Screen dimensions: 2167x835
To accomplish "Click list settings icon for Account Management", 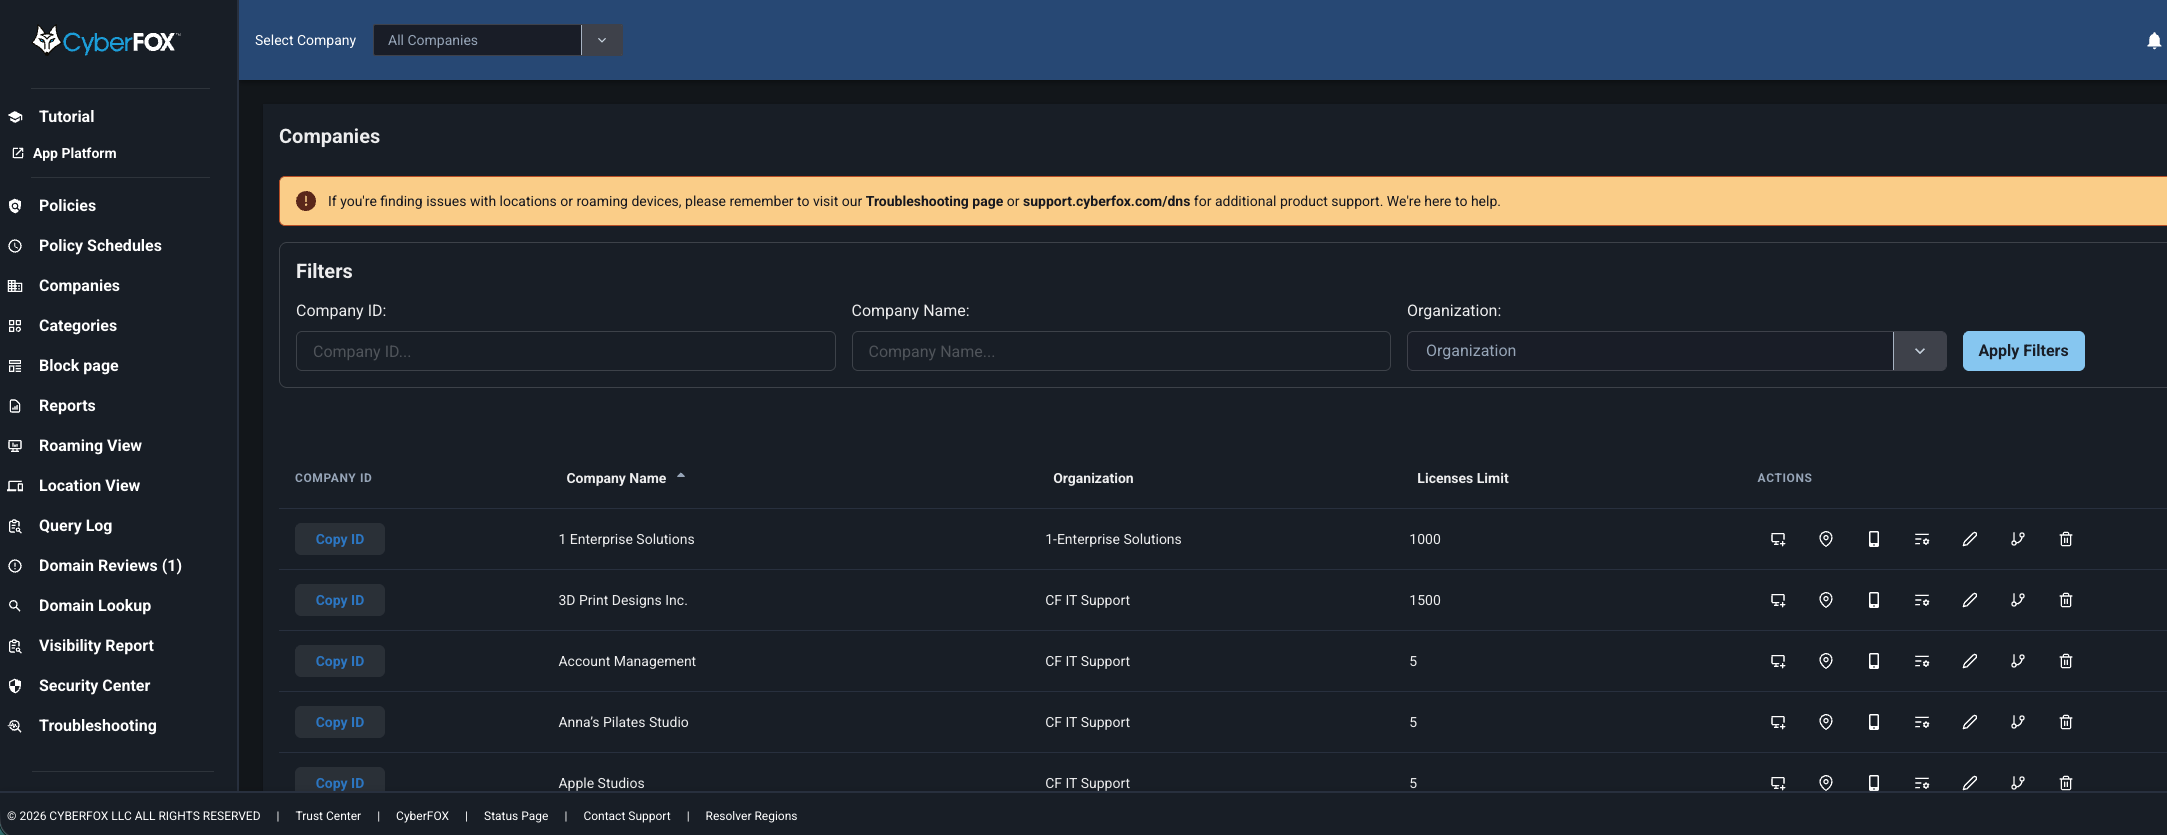I will (x=1922, y=661).
